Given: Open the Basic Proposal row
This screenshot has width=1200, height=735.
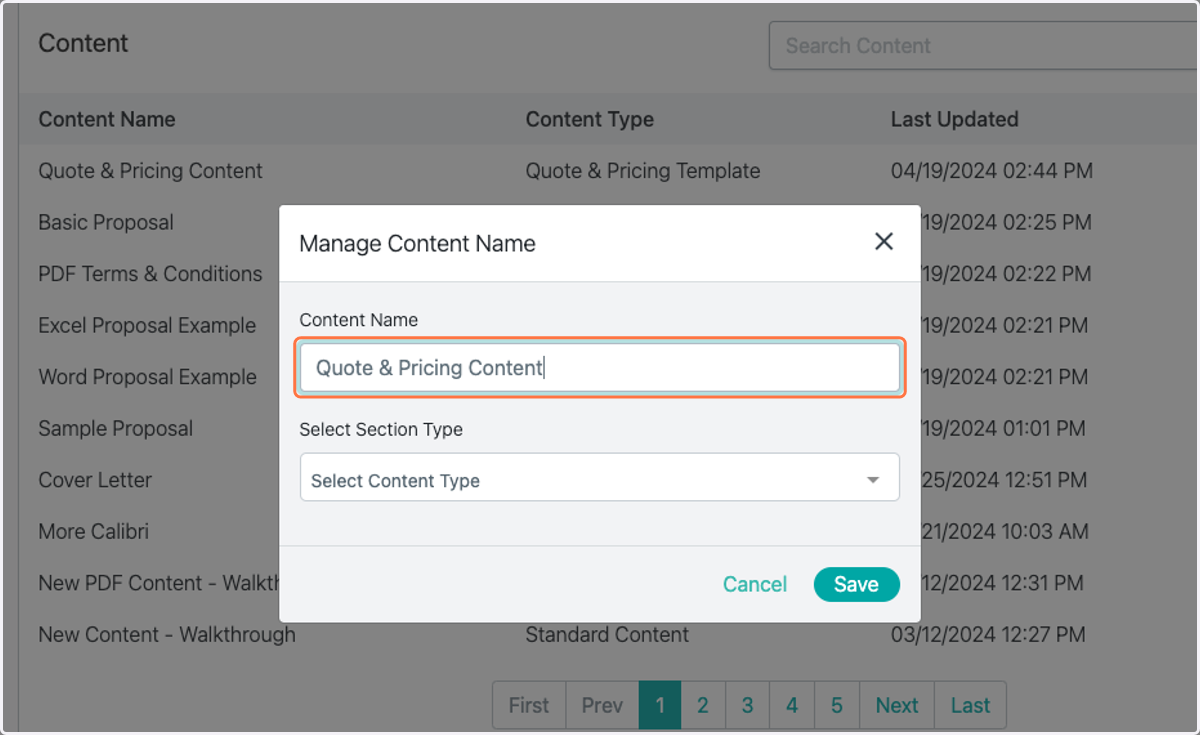Looking at the screenshot, I should coord(106,222).
